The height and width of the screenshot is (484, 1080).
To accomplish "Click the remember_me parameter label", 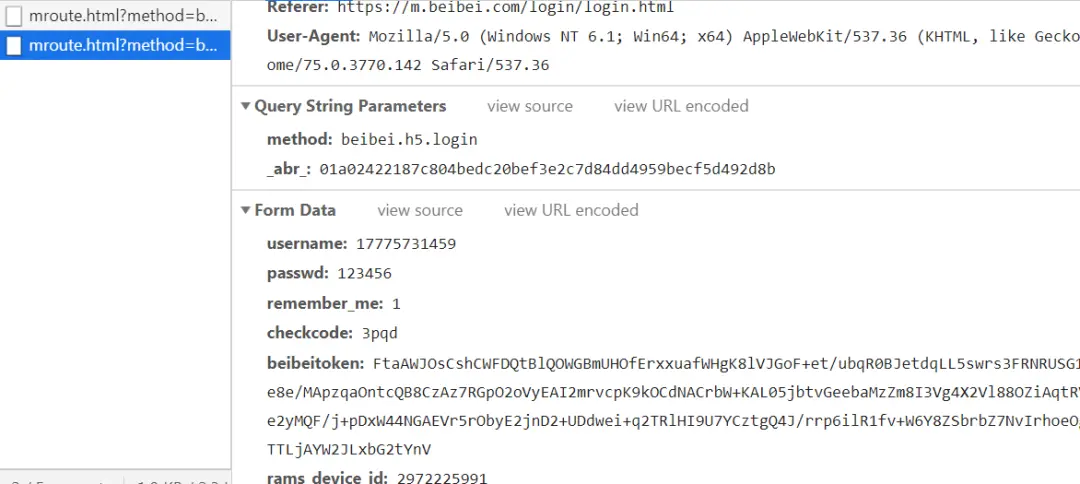I will click(325, 304).
